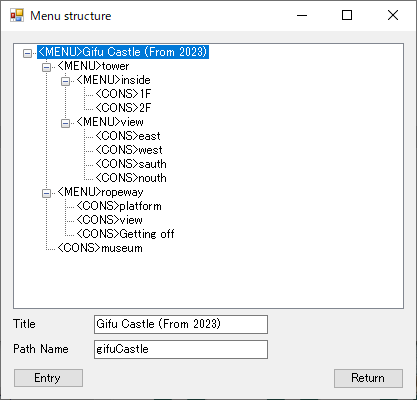Image resolution: width=417 pixels, height=400 pixels.
Task: Click the Menu structure app icon in title bar
Action: coord(17,15)
